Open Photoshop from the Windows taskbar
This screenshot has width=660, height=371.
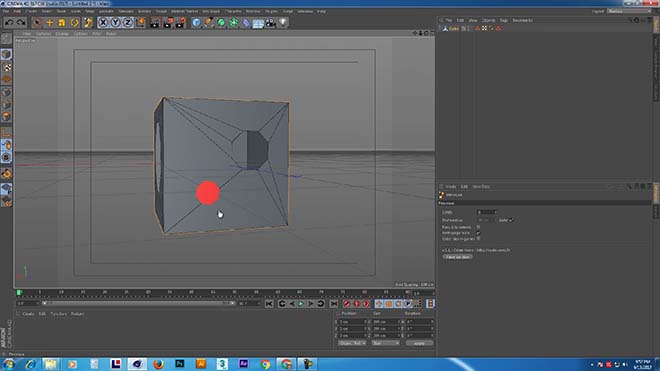click(x=180, y=364)
